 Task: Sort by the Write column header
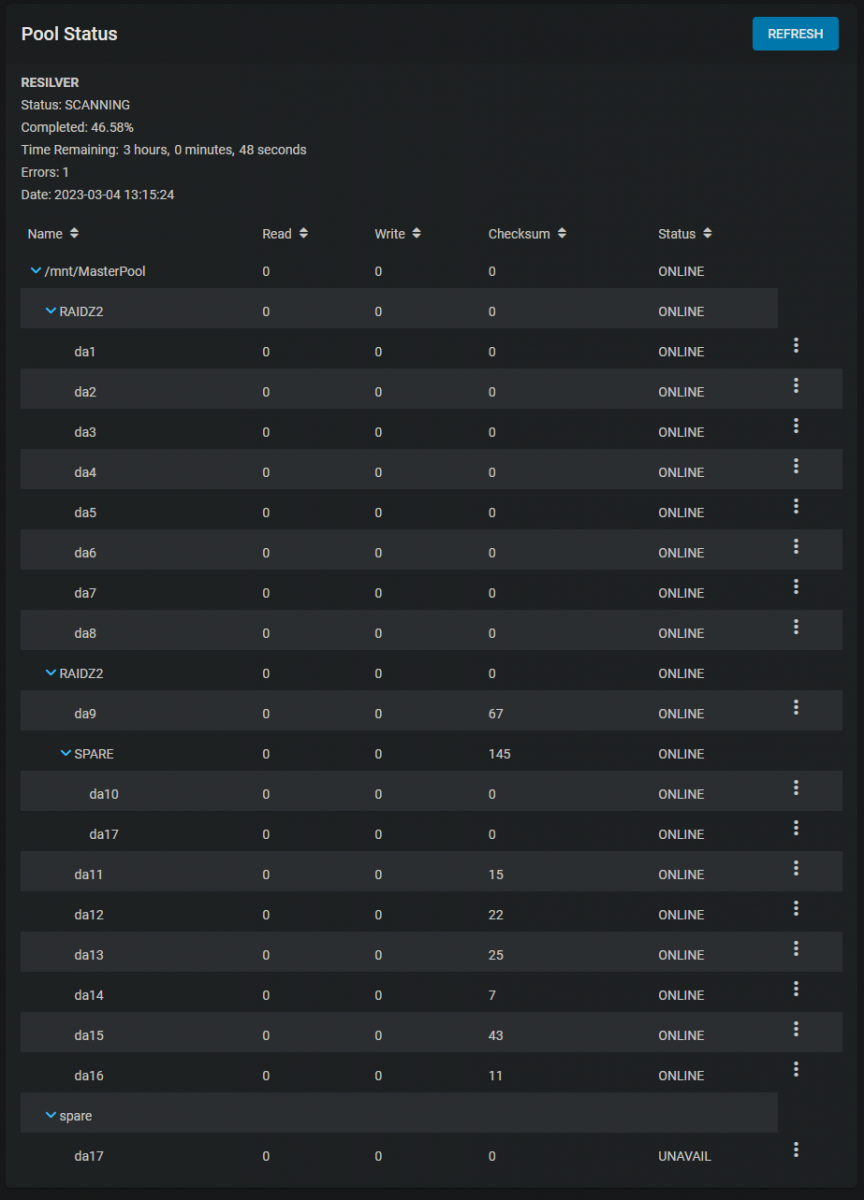coord(398,234)
